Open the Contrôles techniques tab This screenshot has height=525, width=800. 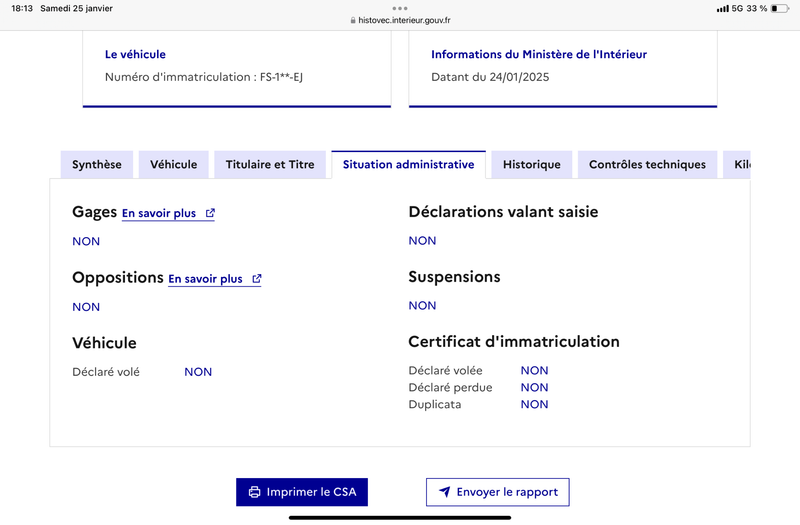click(x=647, y=164)
